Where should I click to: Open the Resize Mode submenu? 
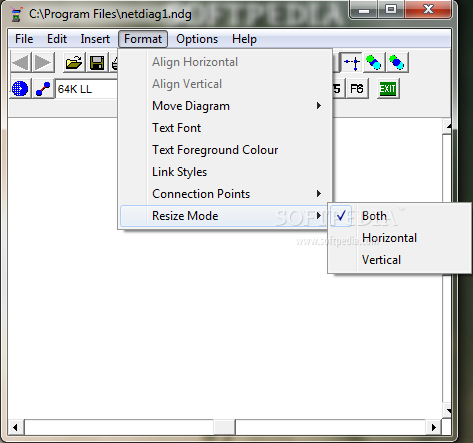click(x=225, y=216)
